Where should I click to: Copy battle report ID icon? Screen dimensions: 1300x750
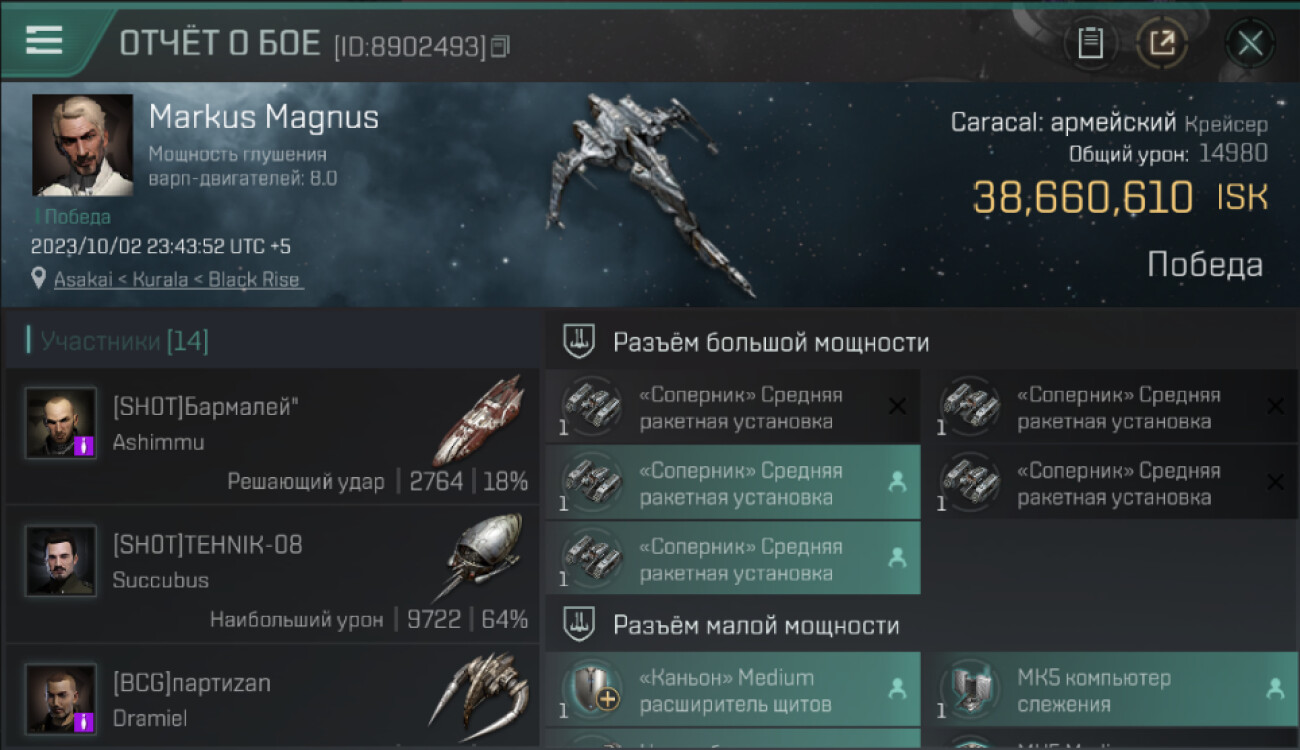coord(500,45)
